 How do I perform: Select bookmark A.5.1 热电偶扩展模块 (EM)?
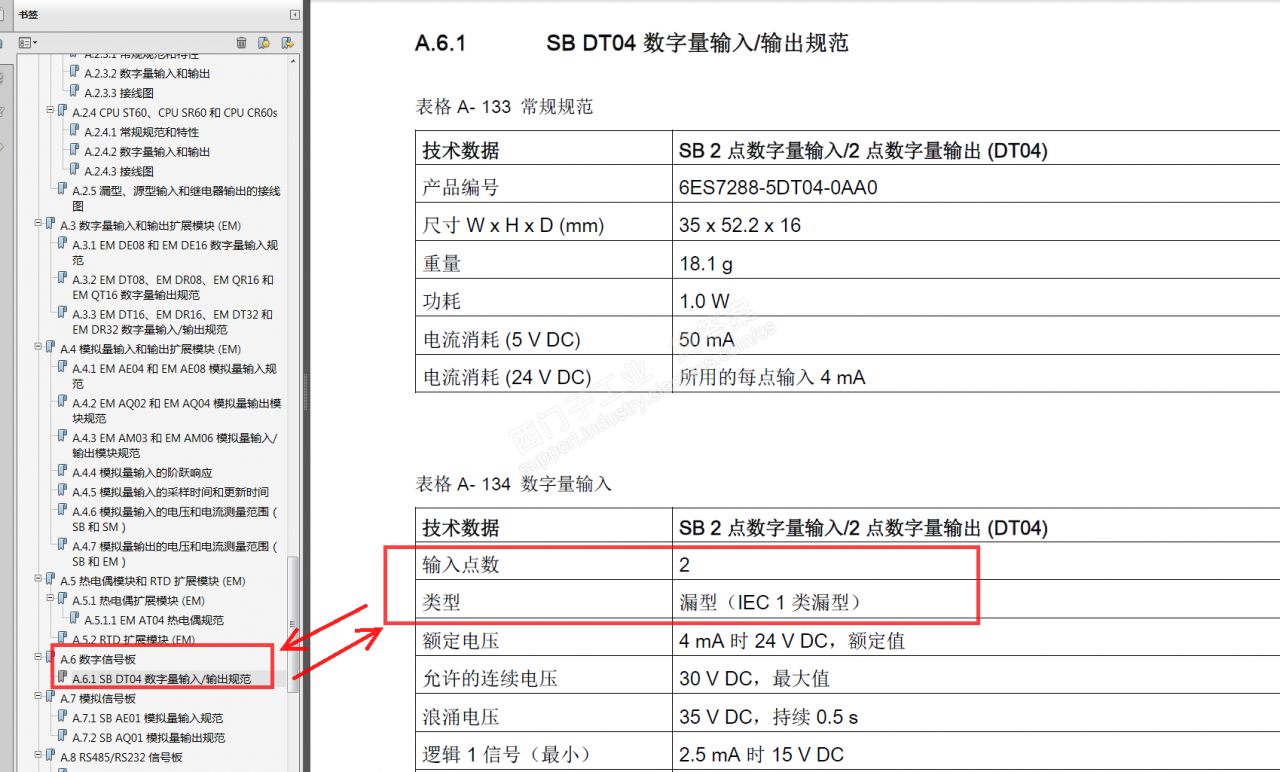[138, 601]
